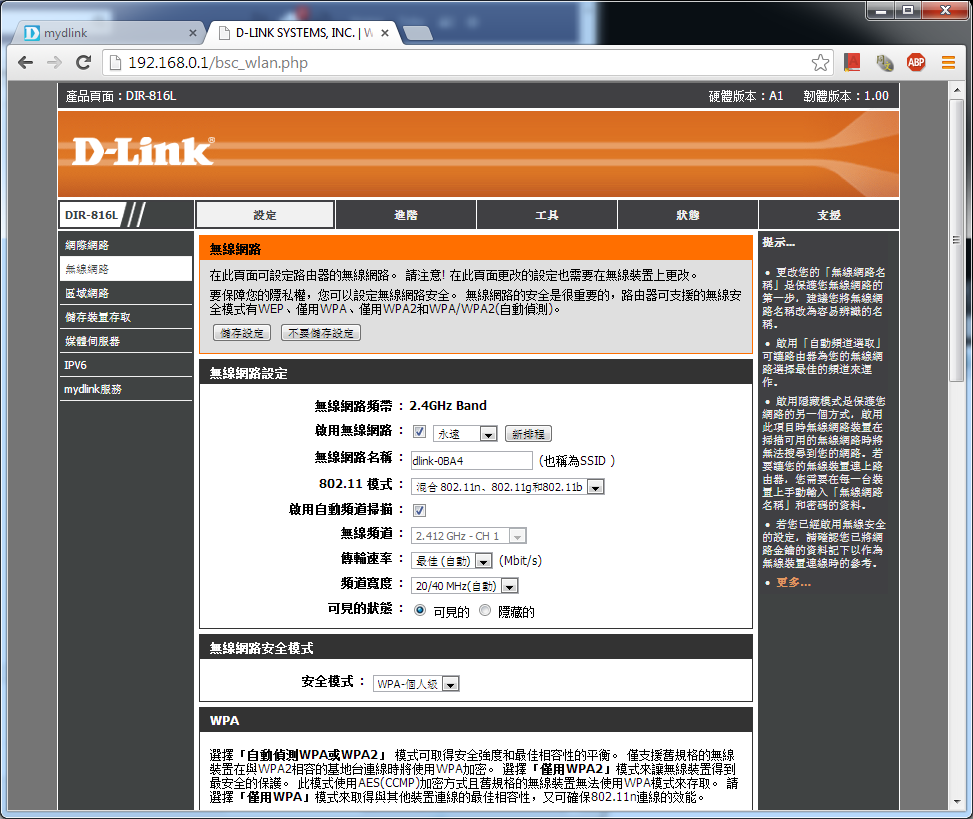Uncheck the 啟用自動頻道掃描 checkbox
Image resolution: width=973 pixels, height=819 pixels.
(x=420, y=510)
